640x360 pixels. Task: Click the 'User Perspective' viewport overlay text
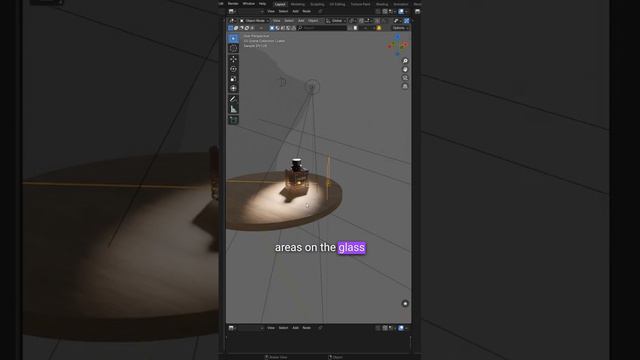pyautogui.click(x=256, y=36)
